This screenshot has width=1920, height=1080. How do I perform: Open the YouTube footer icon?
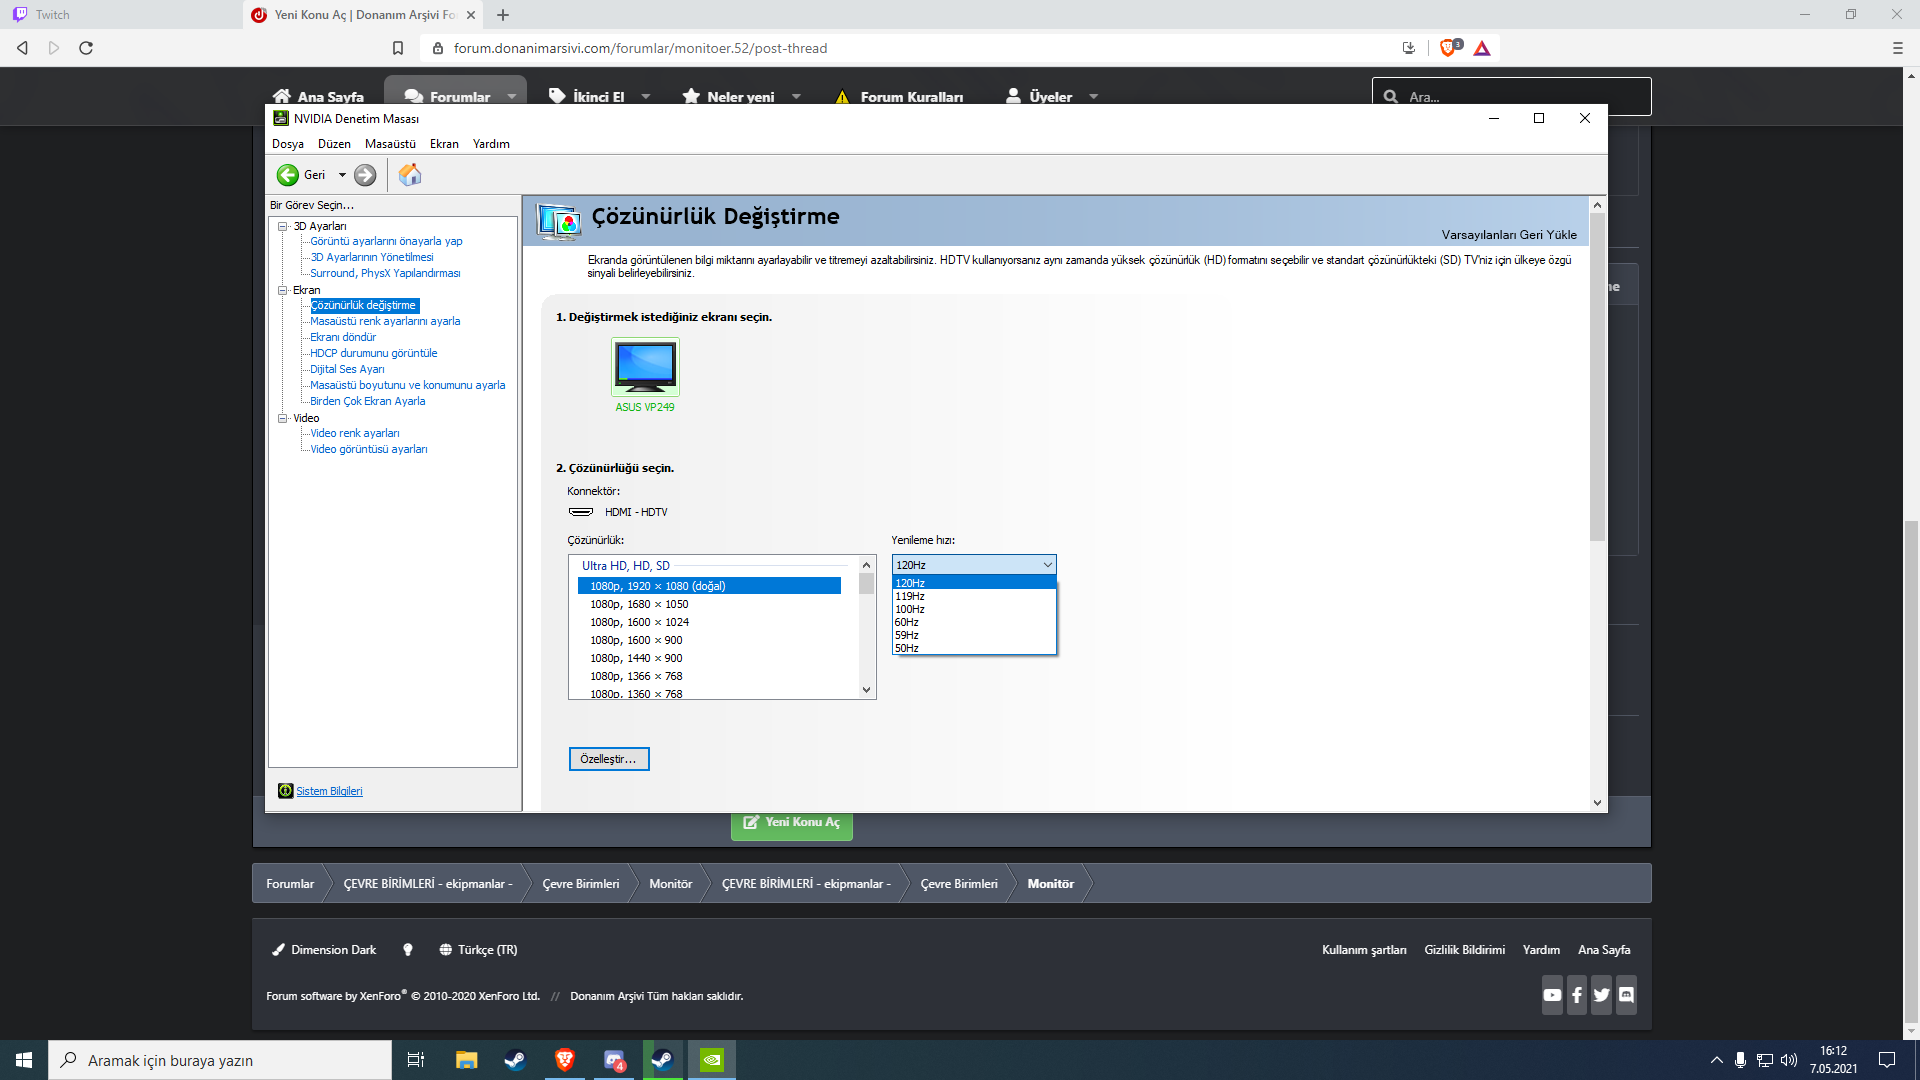(x=1552, y=995)
